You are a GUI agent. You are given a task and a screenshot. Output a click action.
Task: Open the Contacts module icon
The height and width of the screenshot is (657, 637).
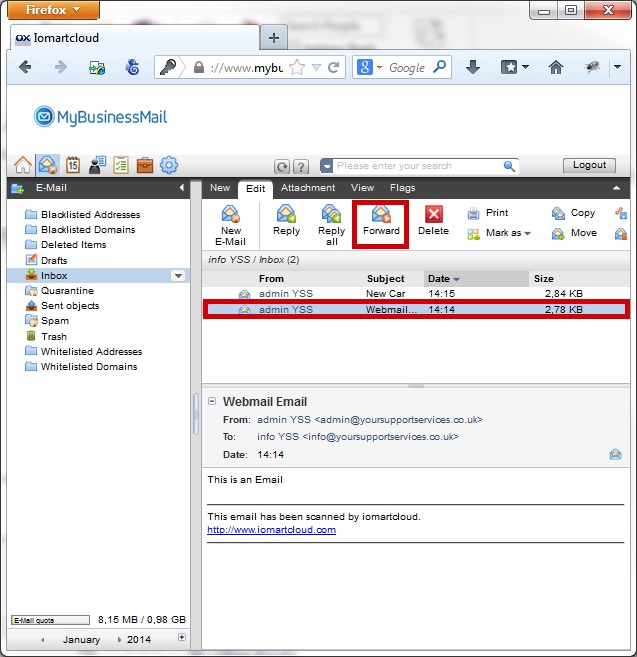tap(97, 165)
